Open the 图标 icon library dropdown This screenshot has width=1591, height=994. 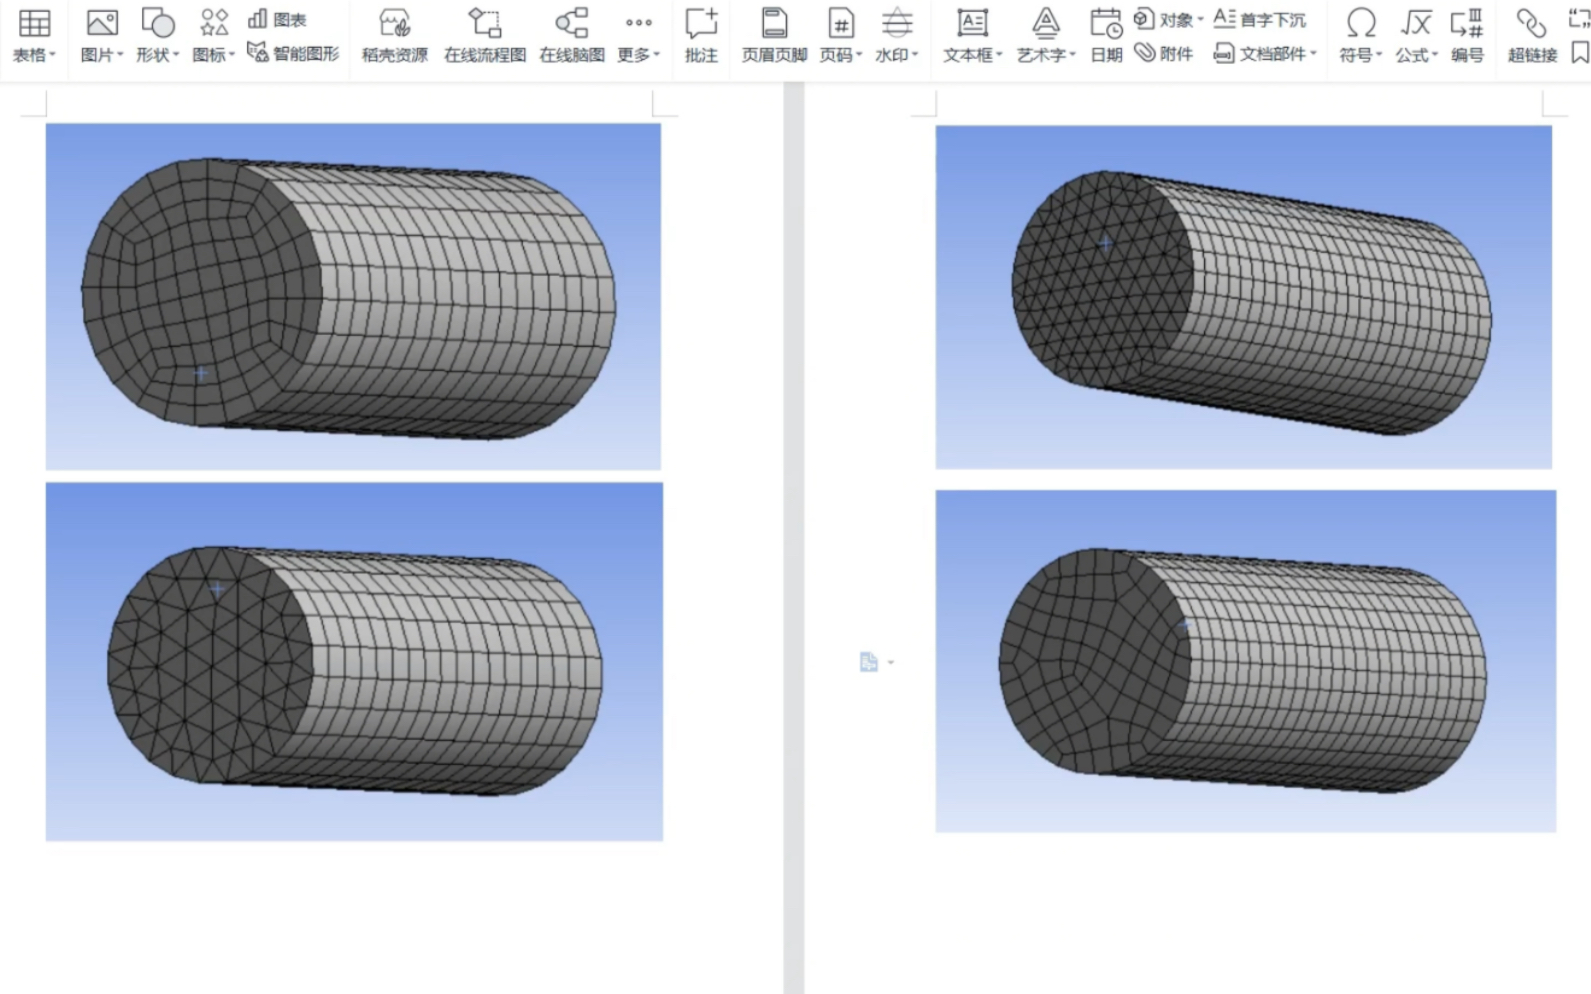[x=214, y=55]
